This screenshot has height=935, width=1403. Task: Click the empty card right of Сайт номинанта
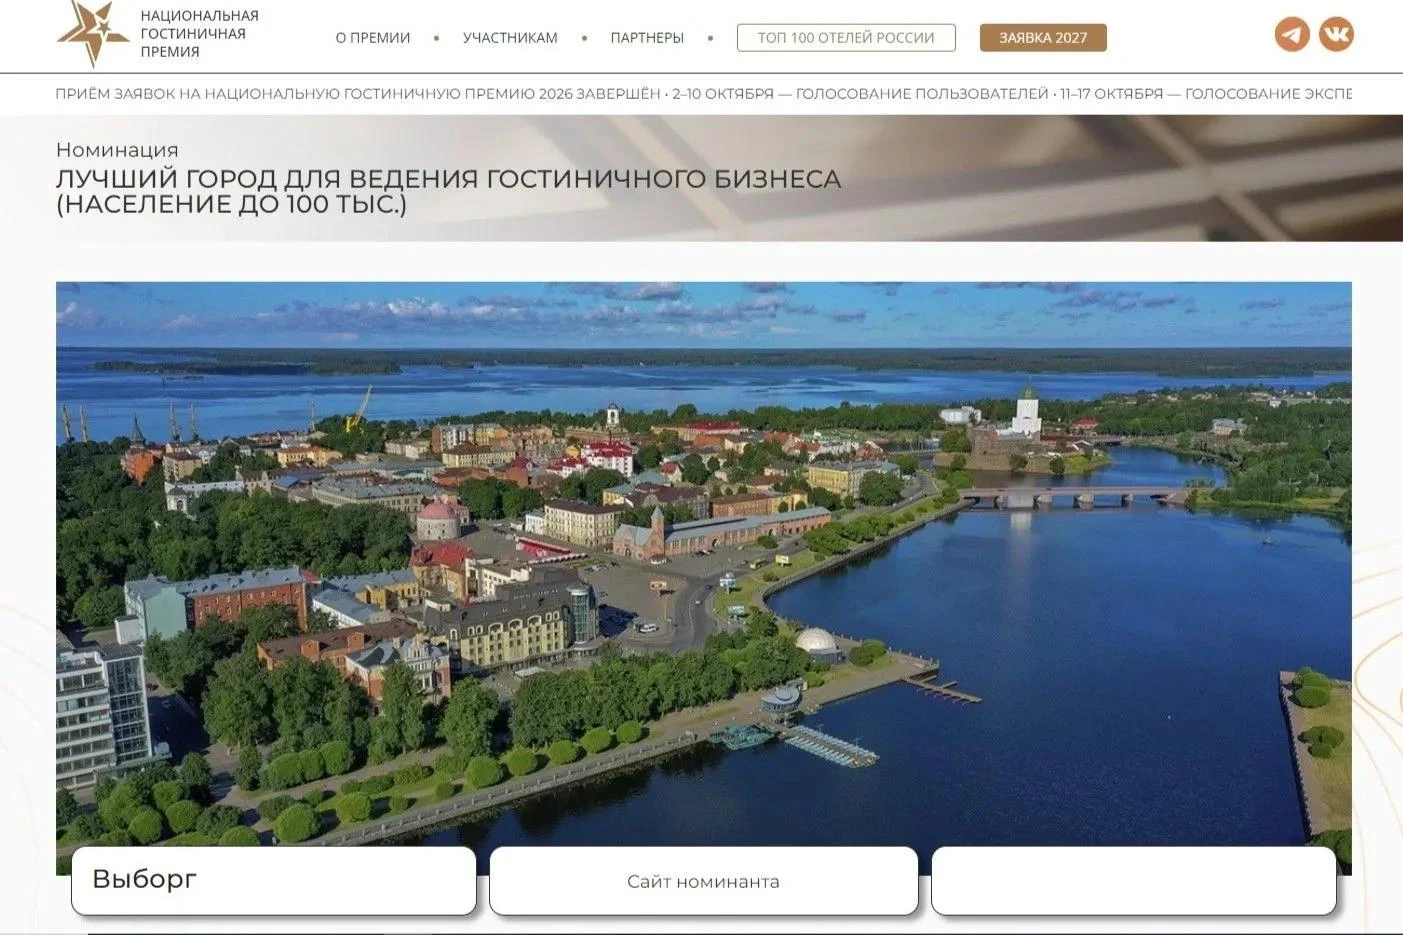click(x=1134, y=881)
